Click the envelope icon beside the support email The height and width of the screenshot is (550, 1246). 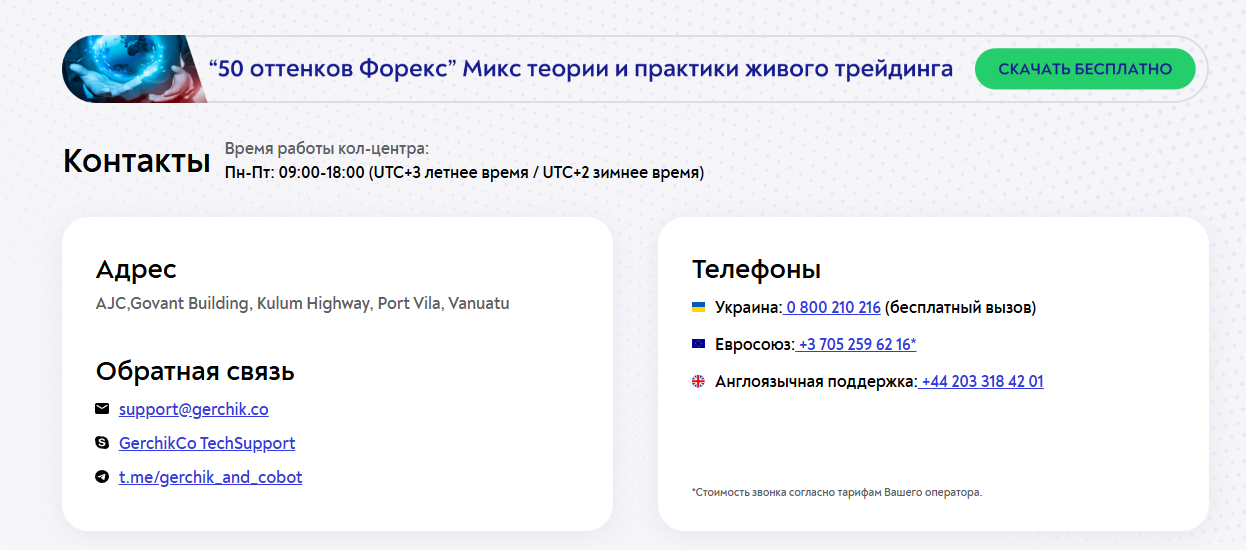(x=102, y=409)
